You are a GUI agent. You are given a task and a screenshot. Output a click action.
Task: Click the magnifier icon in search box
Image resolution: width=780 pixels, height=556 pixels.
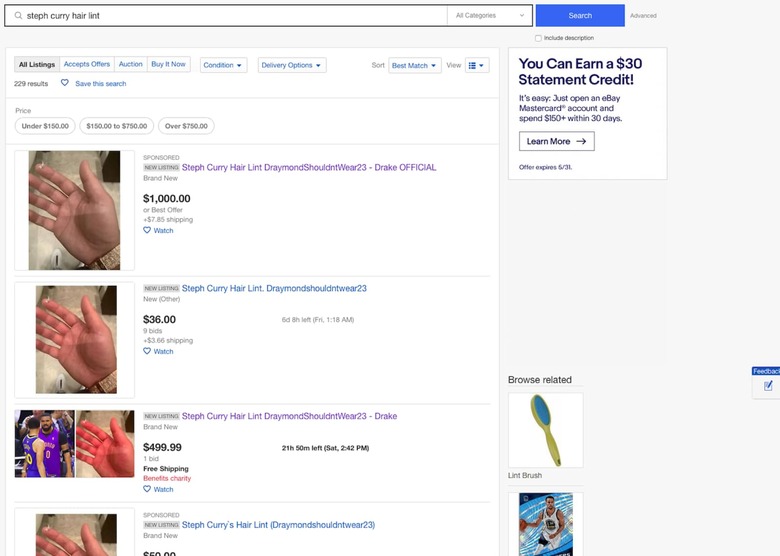point(18,15)
